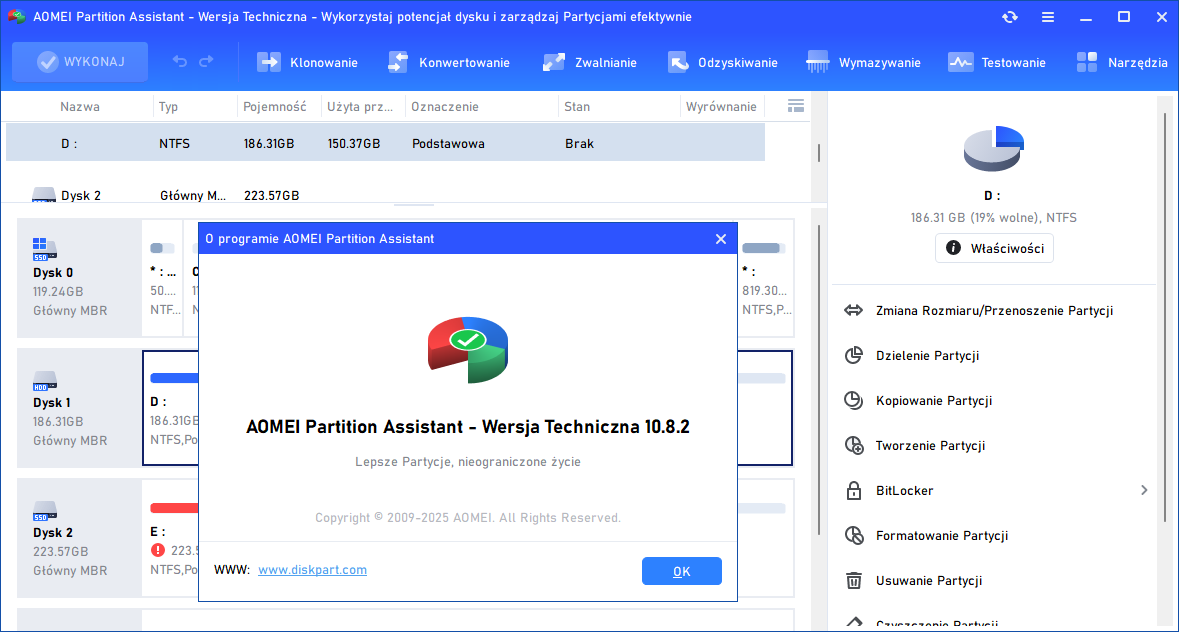
Task: Select the 819.30 partition on Dysk 0
Action: pyautogui.click(x=765, y=278)
